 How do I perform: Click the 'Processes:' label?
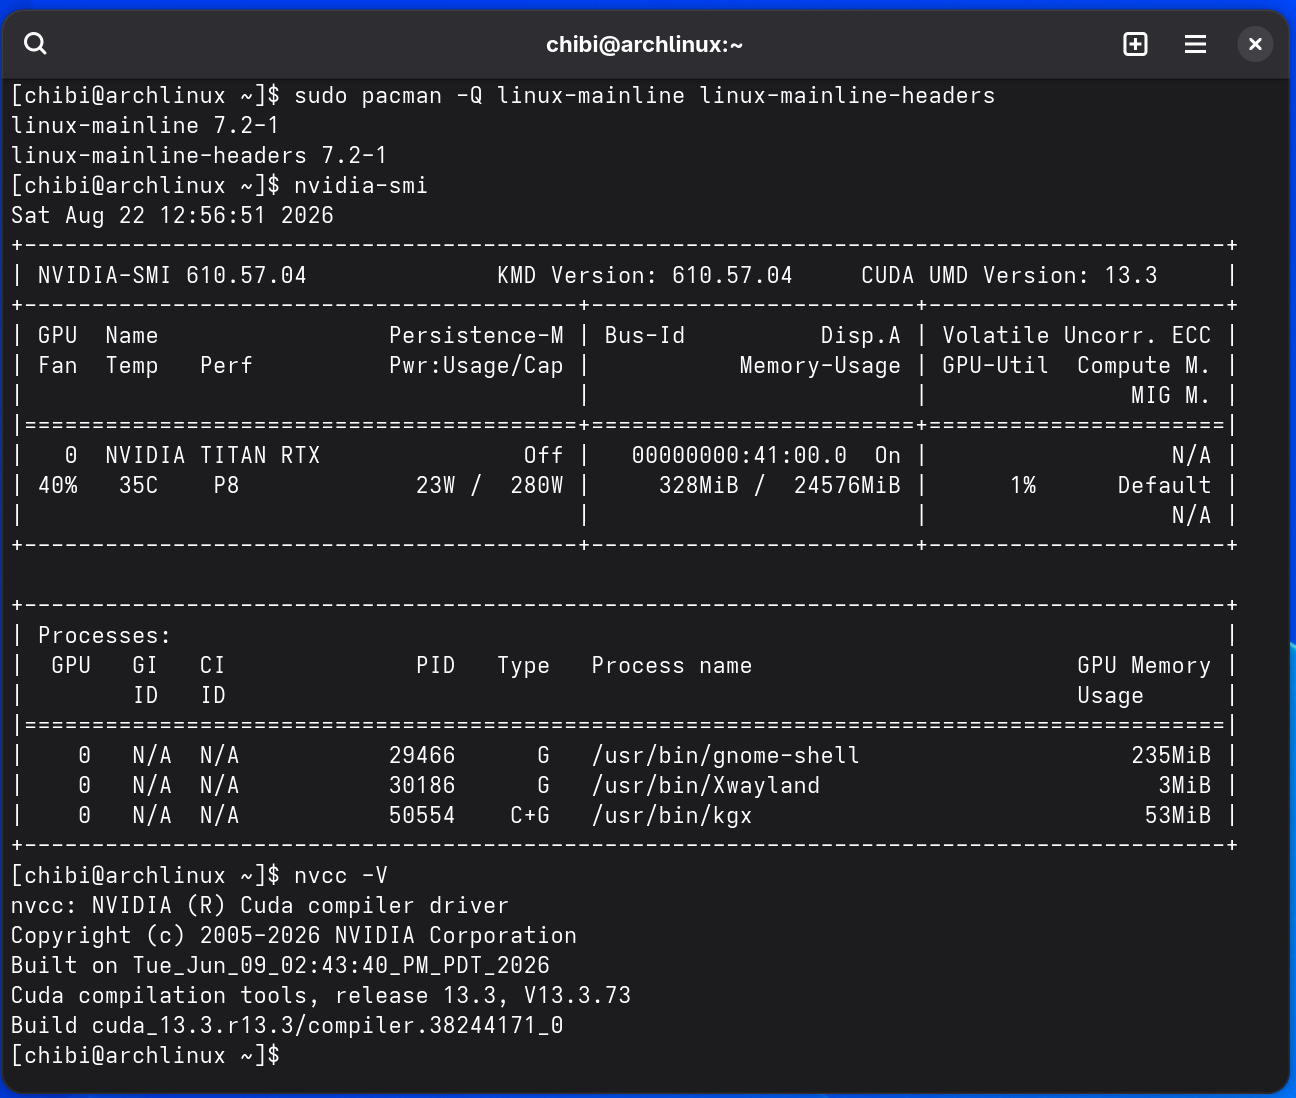pos(105,636)
